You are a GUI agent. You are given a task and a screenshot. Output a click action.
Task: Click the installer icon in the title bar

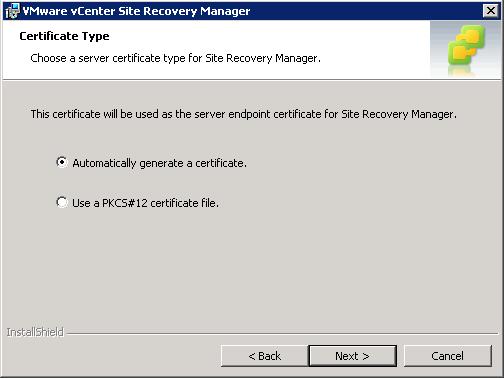(x=13, y=11)
